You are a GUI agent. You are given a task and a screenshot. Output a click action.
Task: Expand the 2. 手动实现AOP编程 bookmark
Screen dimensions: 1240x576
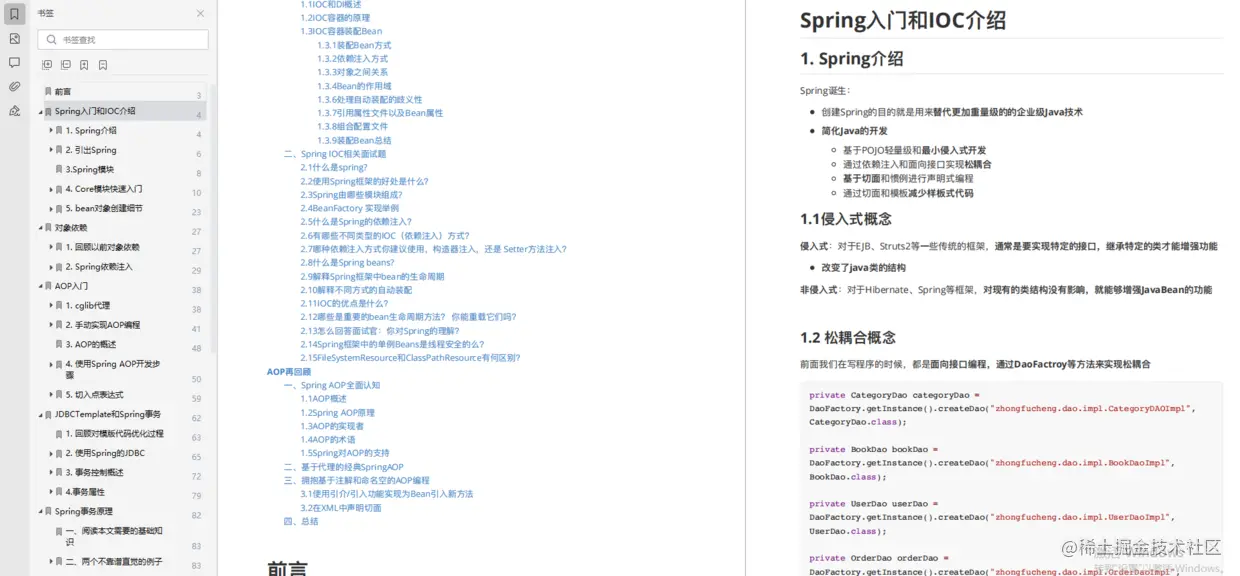click(x=52, y=325)
